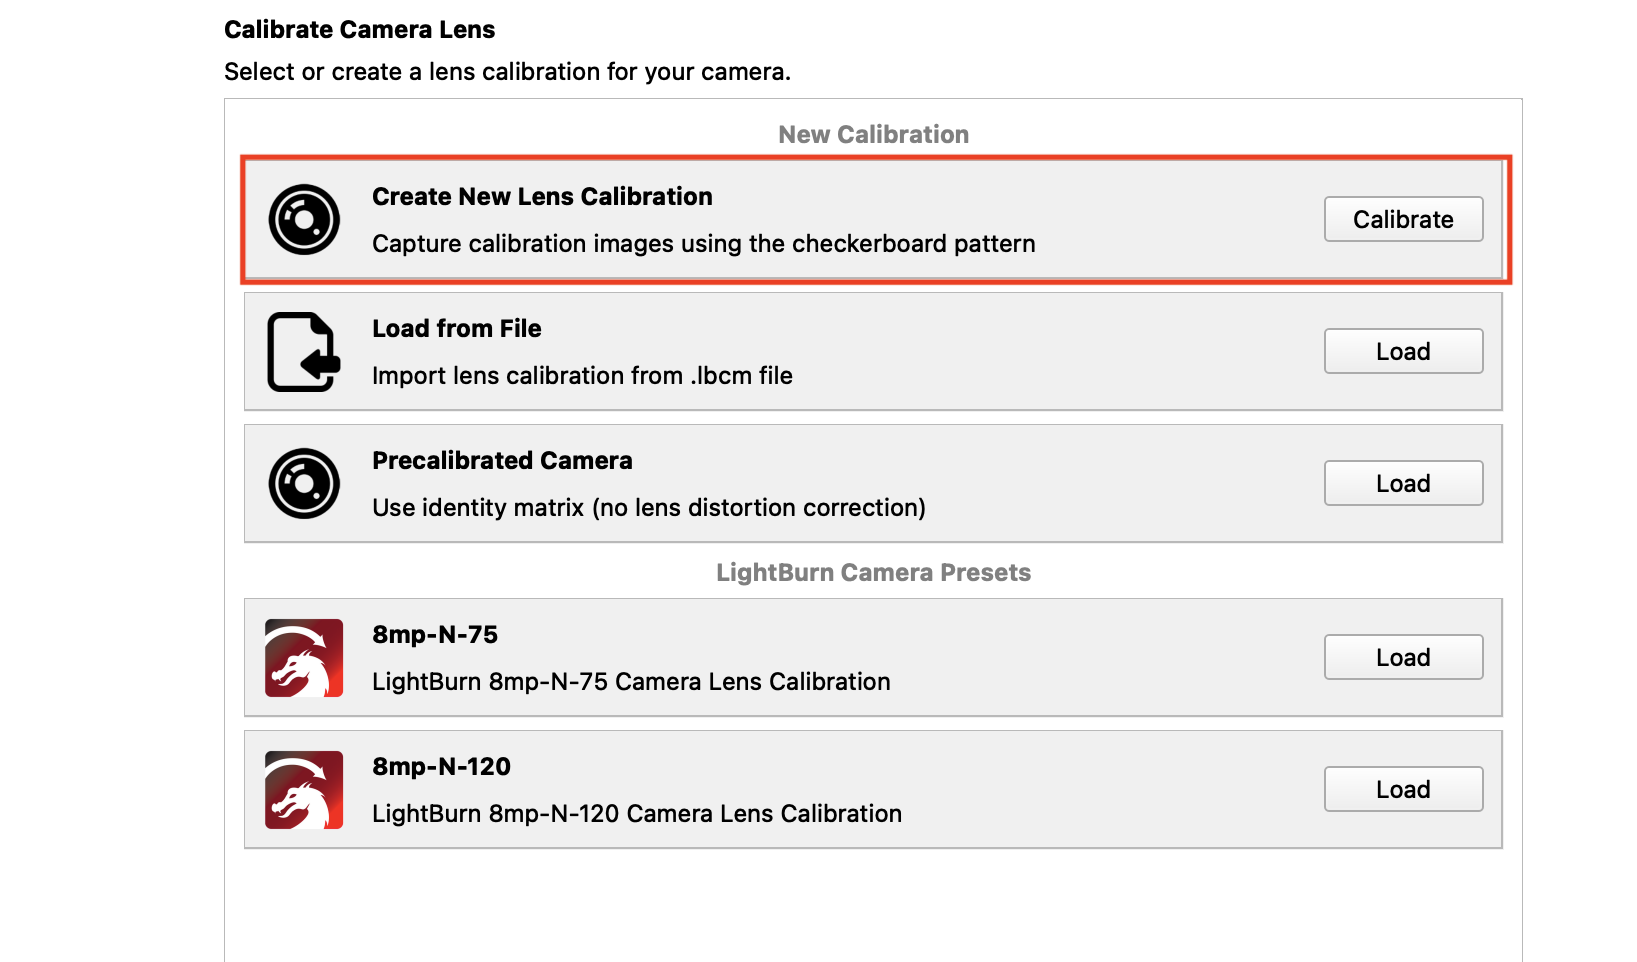The height and width of the screenshot is (962, 1637).
Task: Select the Load from File row title
Action: pyautogui.click(x=457, y=328)
